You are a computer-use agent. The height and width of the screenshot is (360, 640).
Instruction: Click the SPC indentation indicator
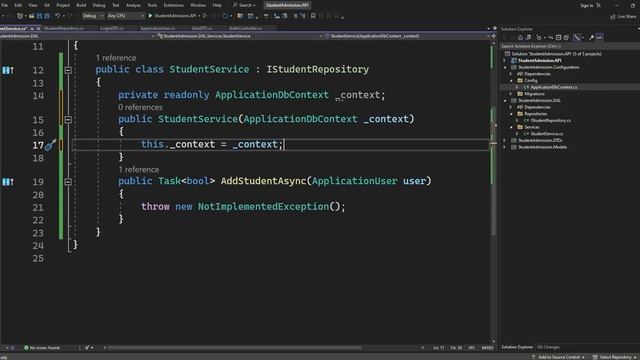pyautogui.click(x=472, y=348)
